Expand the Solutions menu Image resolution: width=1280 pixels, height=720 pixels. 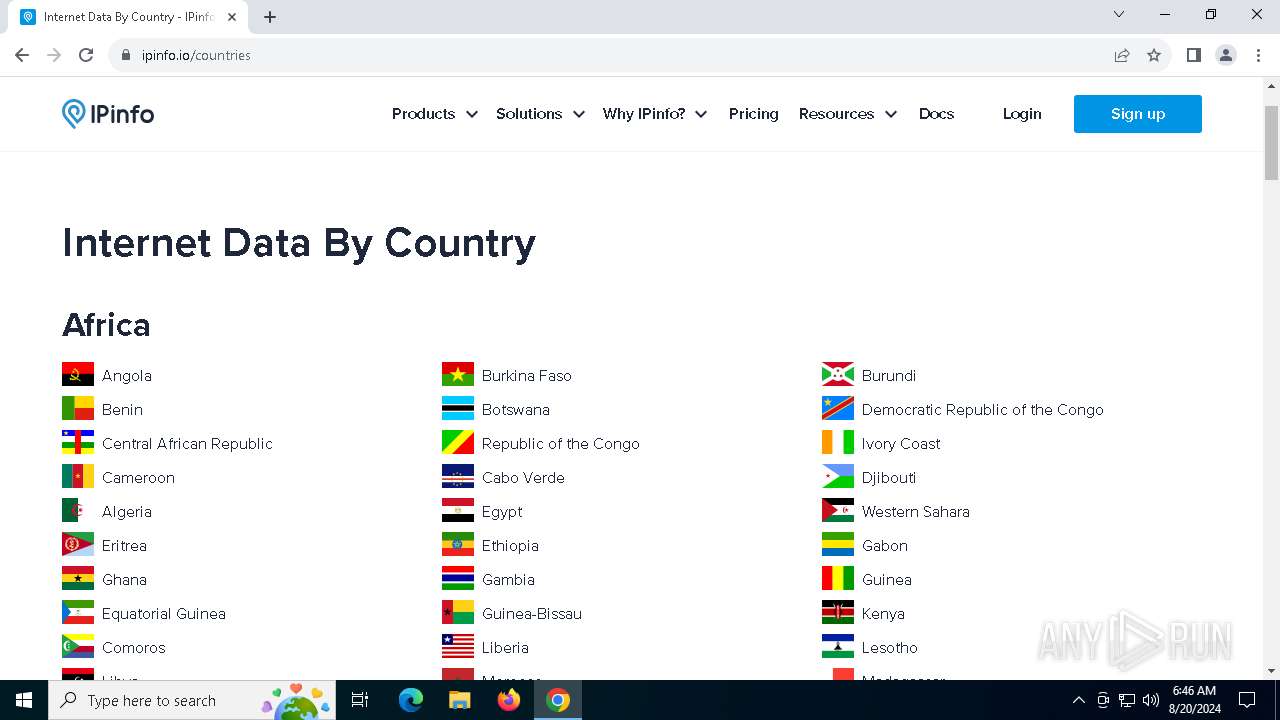540,114
